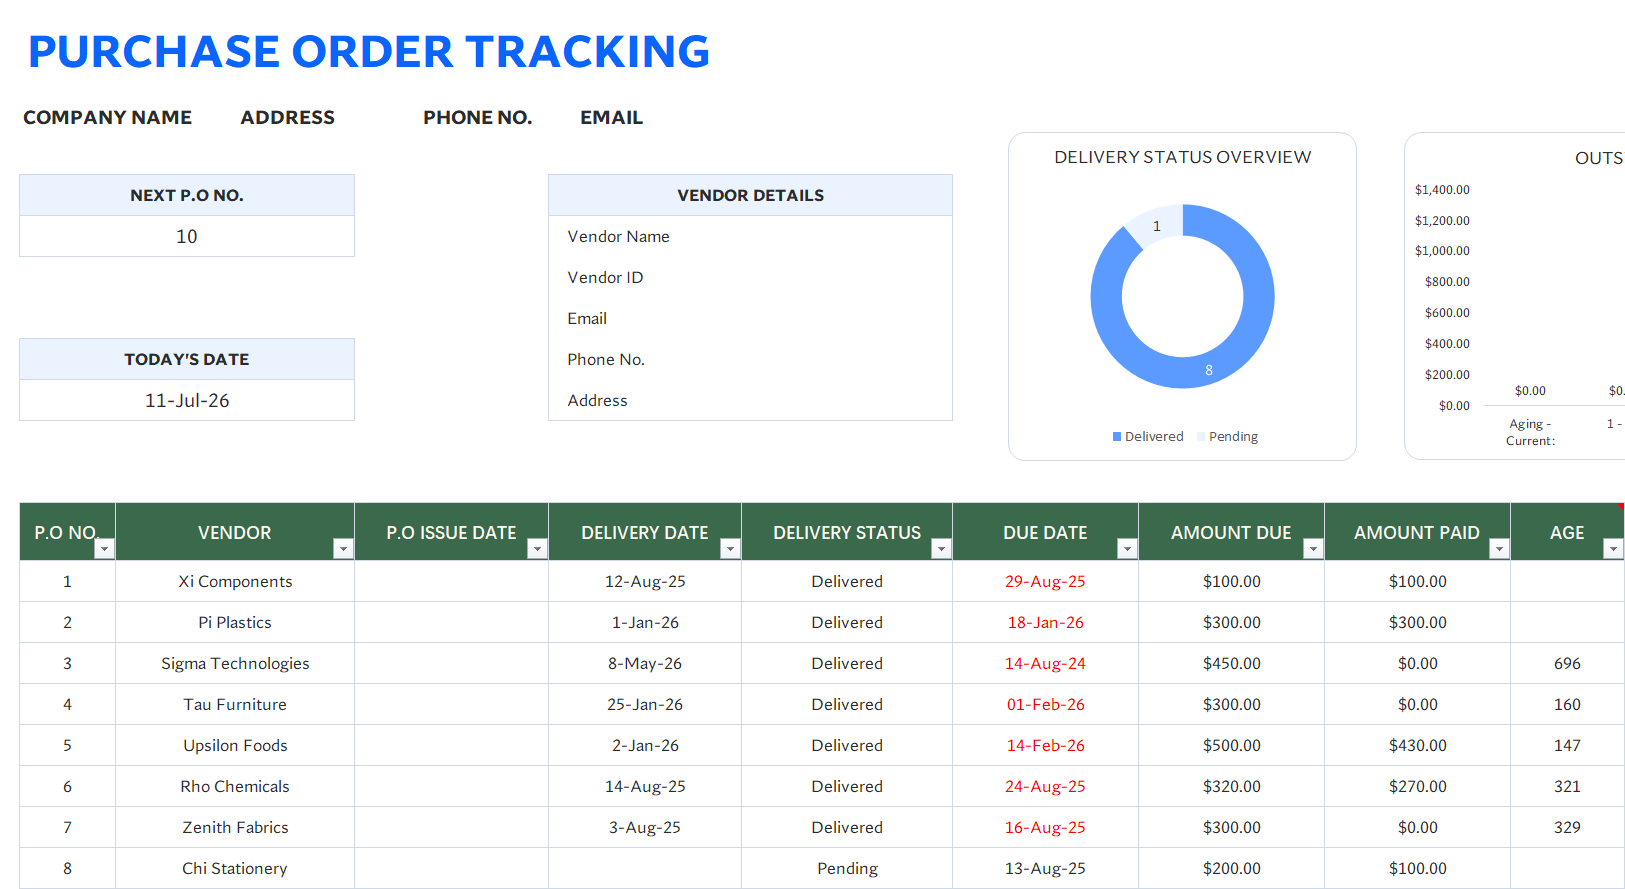Image resolution: width=1625 pixels, height=889 pixels.
Task: Click the COMPANY NAME header label
Action: coord(108,118)
